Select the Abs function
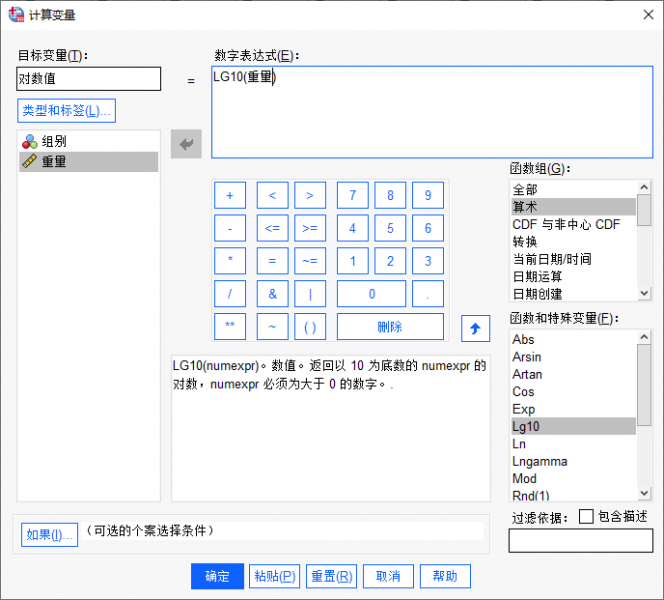This screenshot has width=664, height=600. click(573, 339)
